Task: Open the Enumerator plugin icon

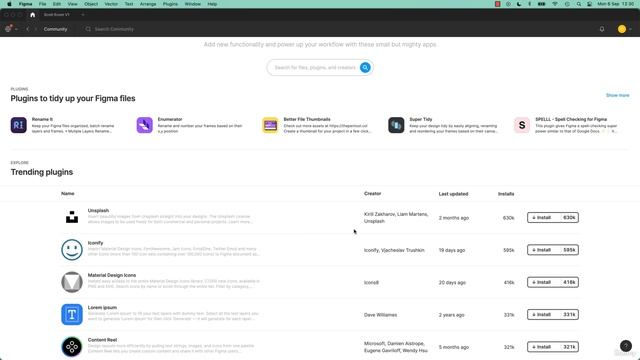Action: click(x=144, y=125)
